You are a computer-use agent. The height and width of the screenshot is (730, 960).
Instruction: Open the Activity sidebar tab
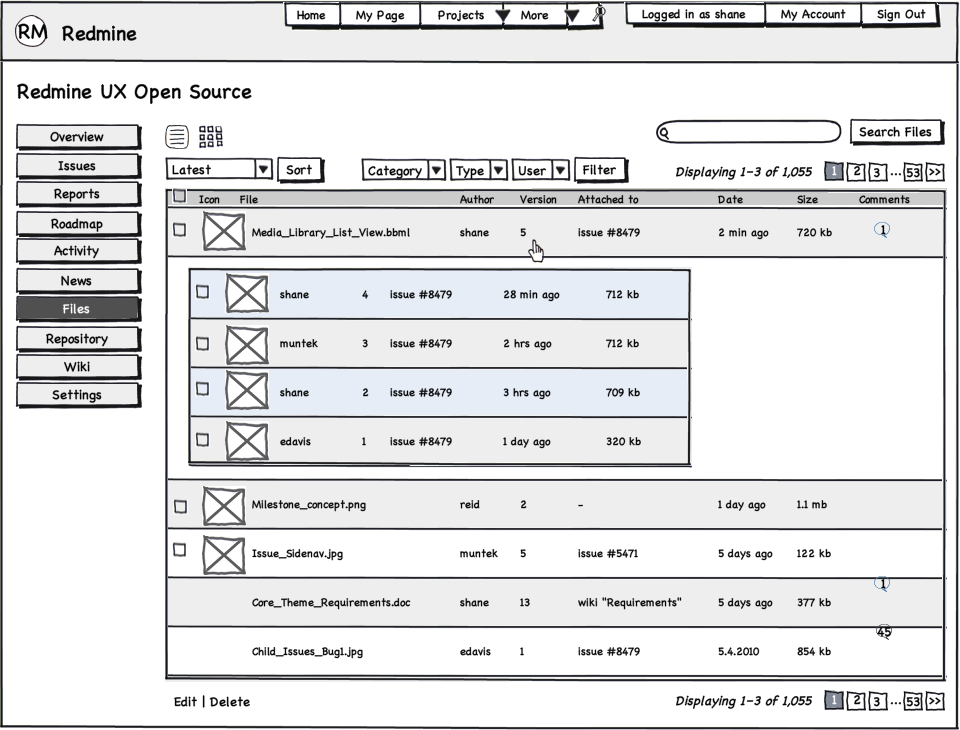point(77,250)
